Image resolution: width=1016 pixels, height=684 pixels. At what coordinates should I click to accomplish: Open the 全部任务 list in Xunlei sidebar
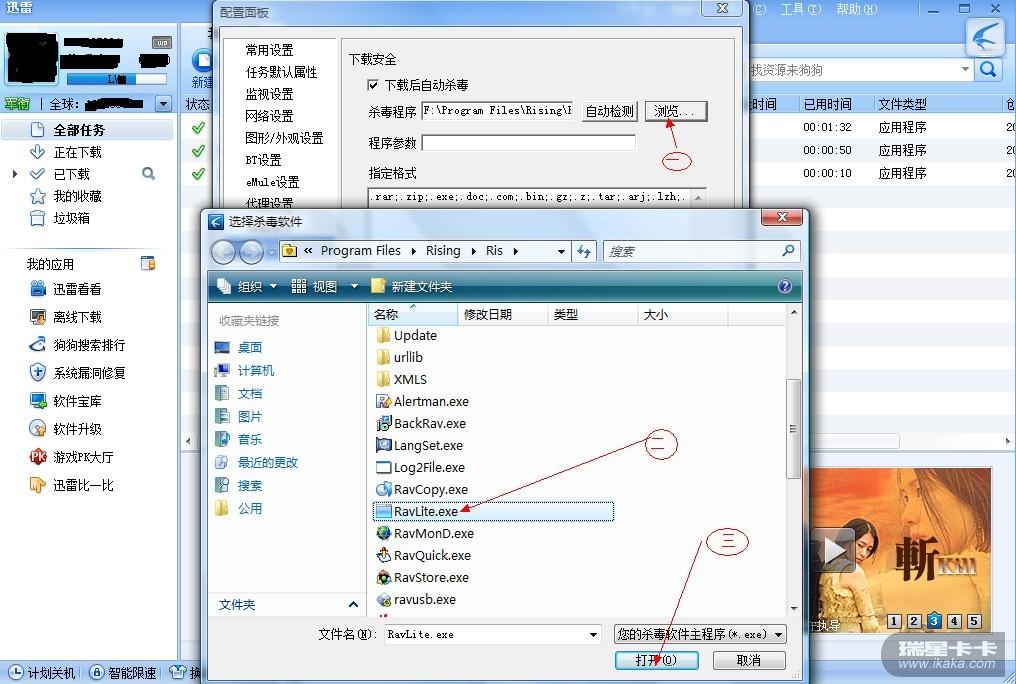click(87, 130)
